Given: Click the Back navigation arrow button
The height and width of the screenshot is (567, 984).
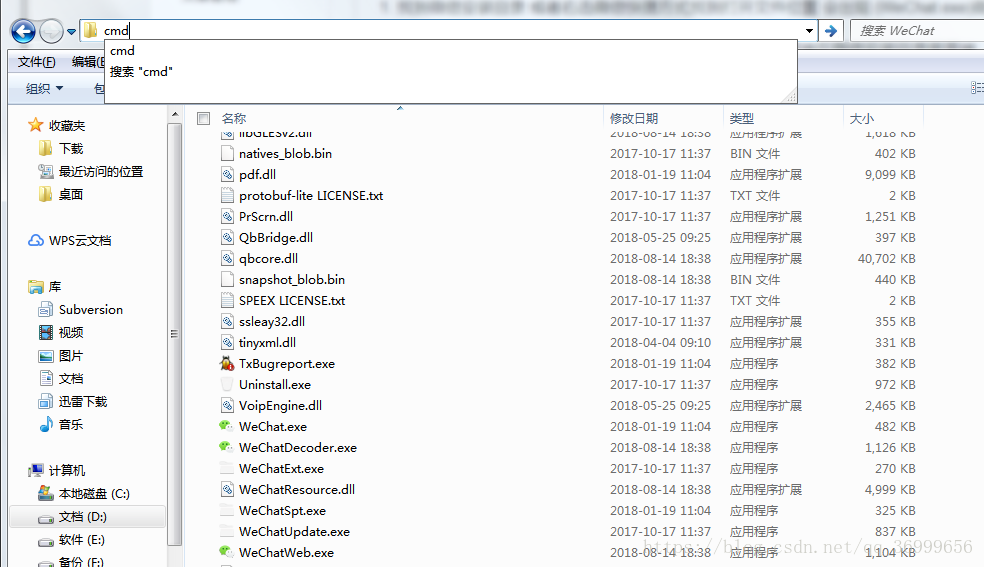Looking at the screenshot, I should pos(23,31).
